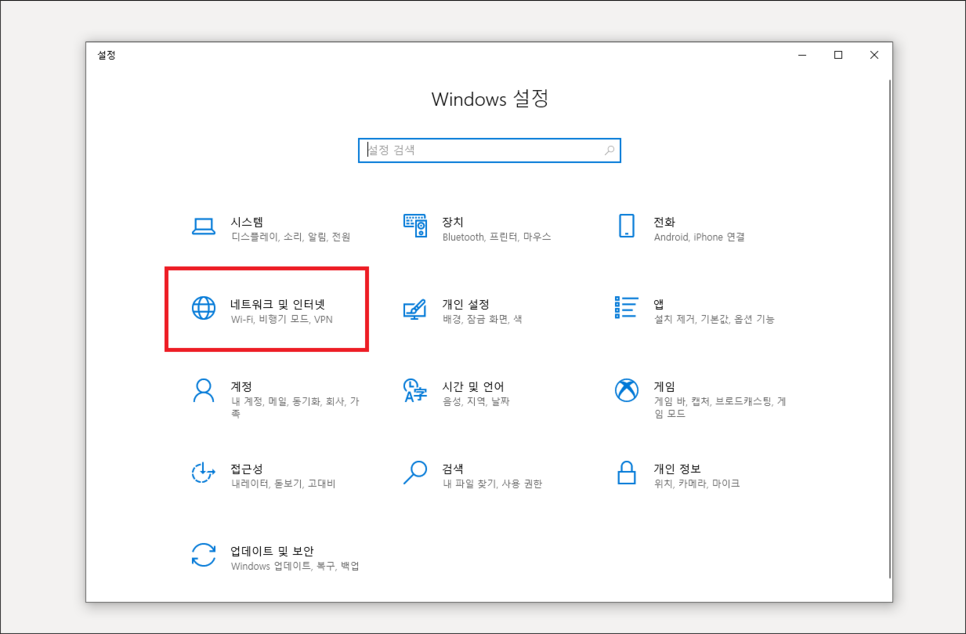
Task: Select the 시간 및 언어 heading
Action: pos(473,386)
